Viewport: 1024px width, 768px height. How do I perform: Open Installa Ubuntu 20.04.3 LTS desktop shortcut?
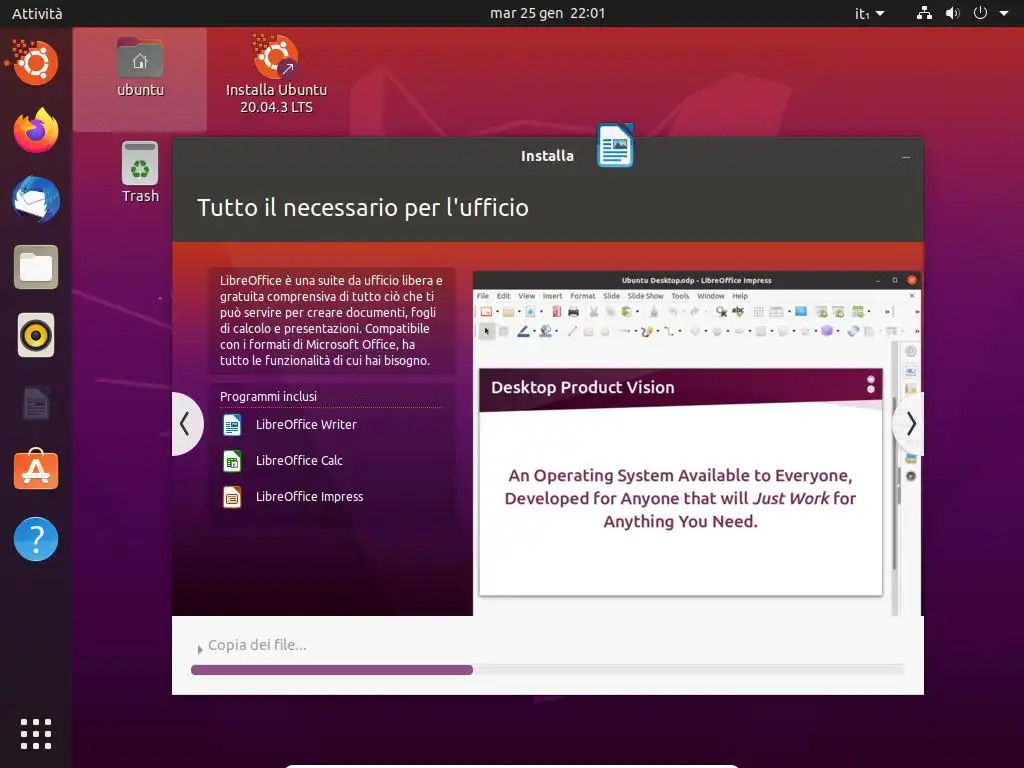point(276,74)
